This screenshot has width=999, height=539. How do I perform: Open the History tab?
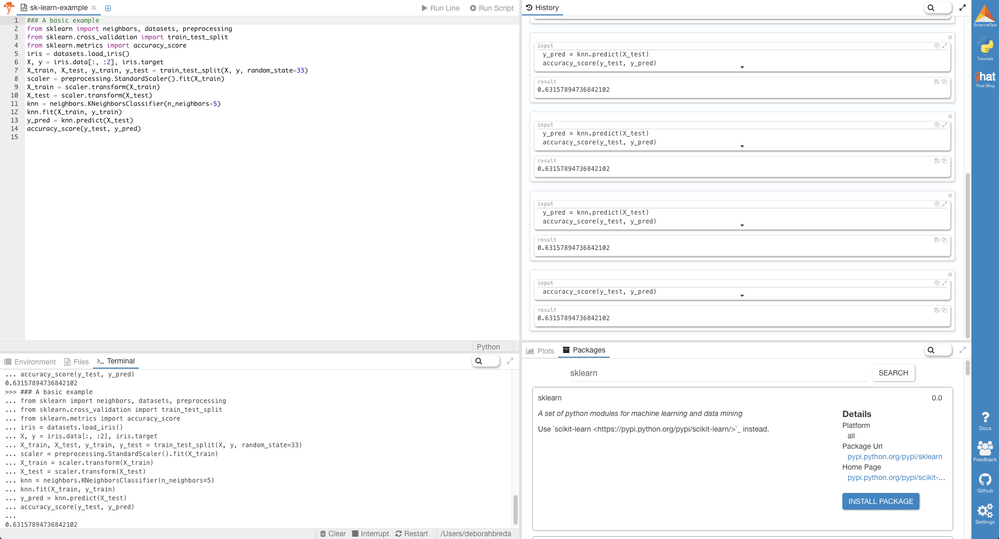pos(542,8)
